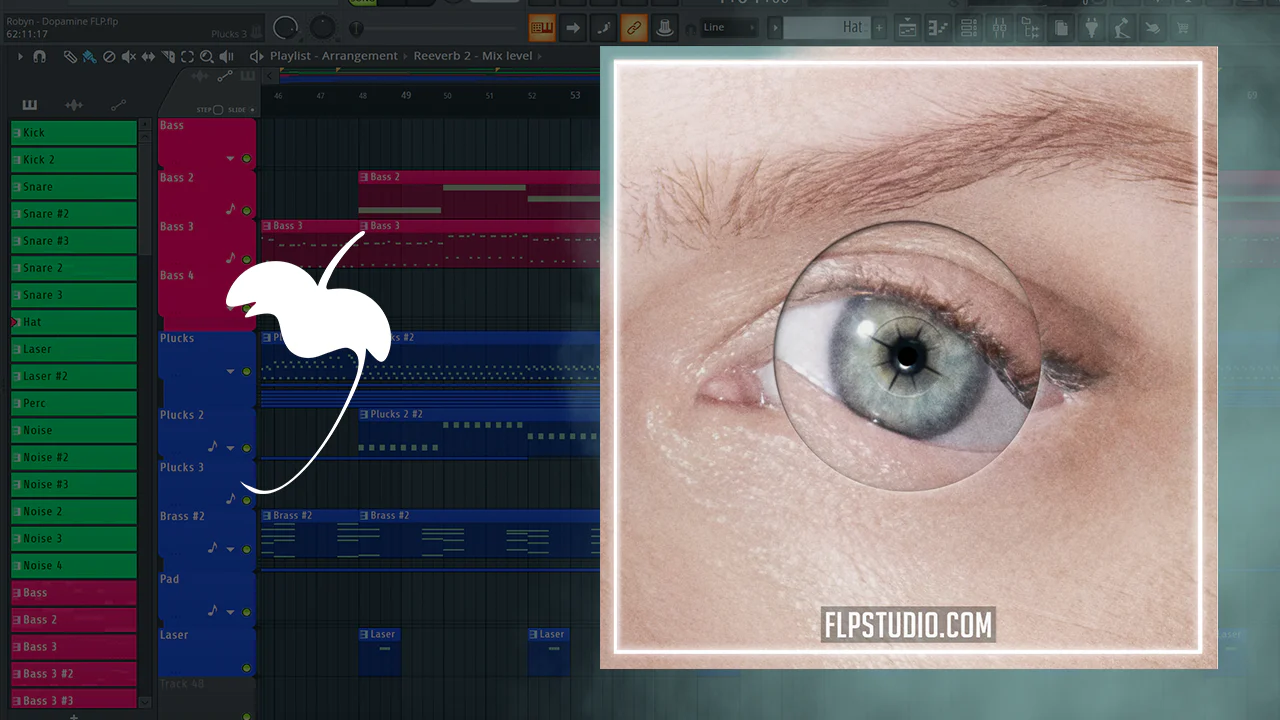Choose the Select tool dashed square
The image size is (1280, 720).
(x=187, y=57)
